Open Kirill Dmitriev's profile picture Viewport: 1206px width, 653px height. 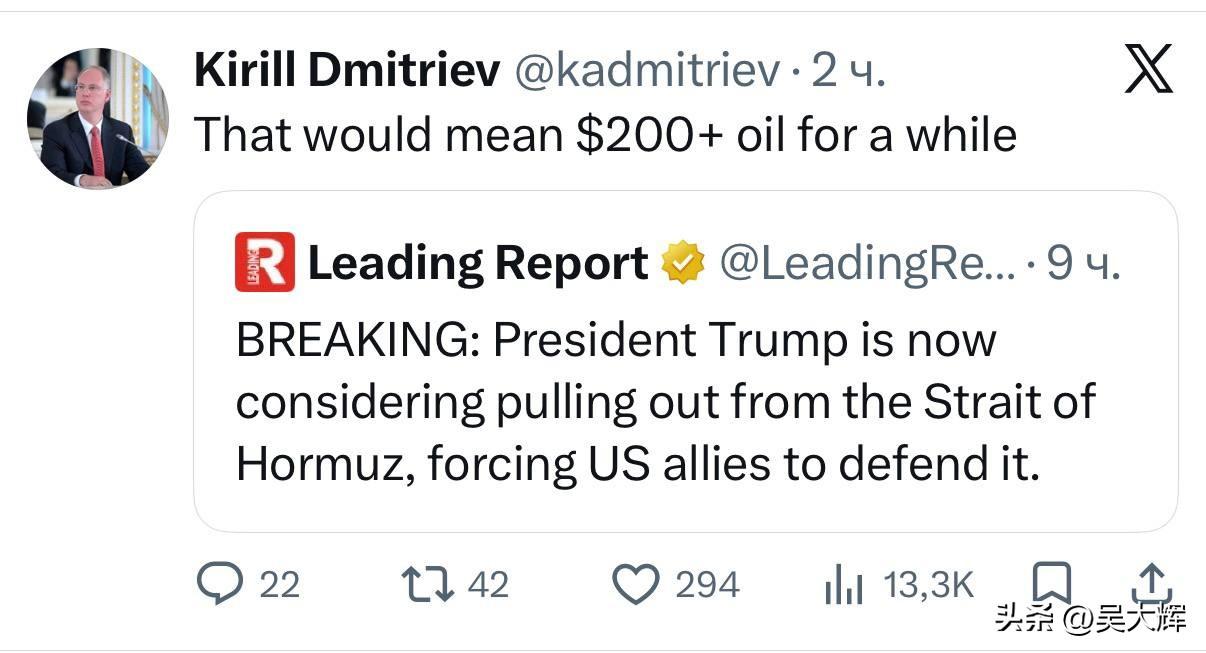97,118
